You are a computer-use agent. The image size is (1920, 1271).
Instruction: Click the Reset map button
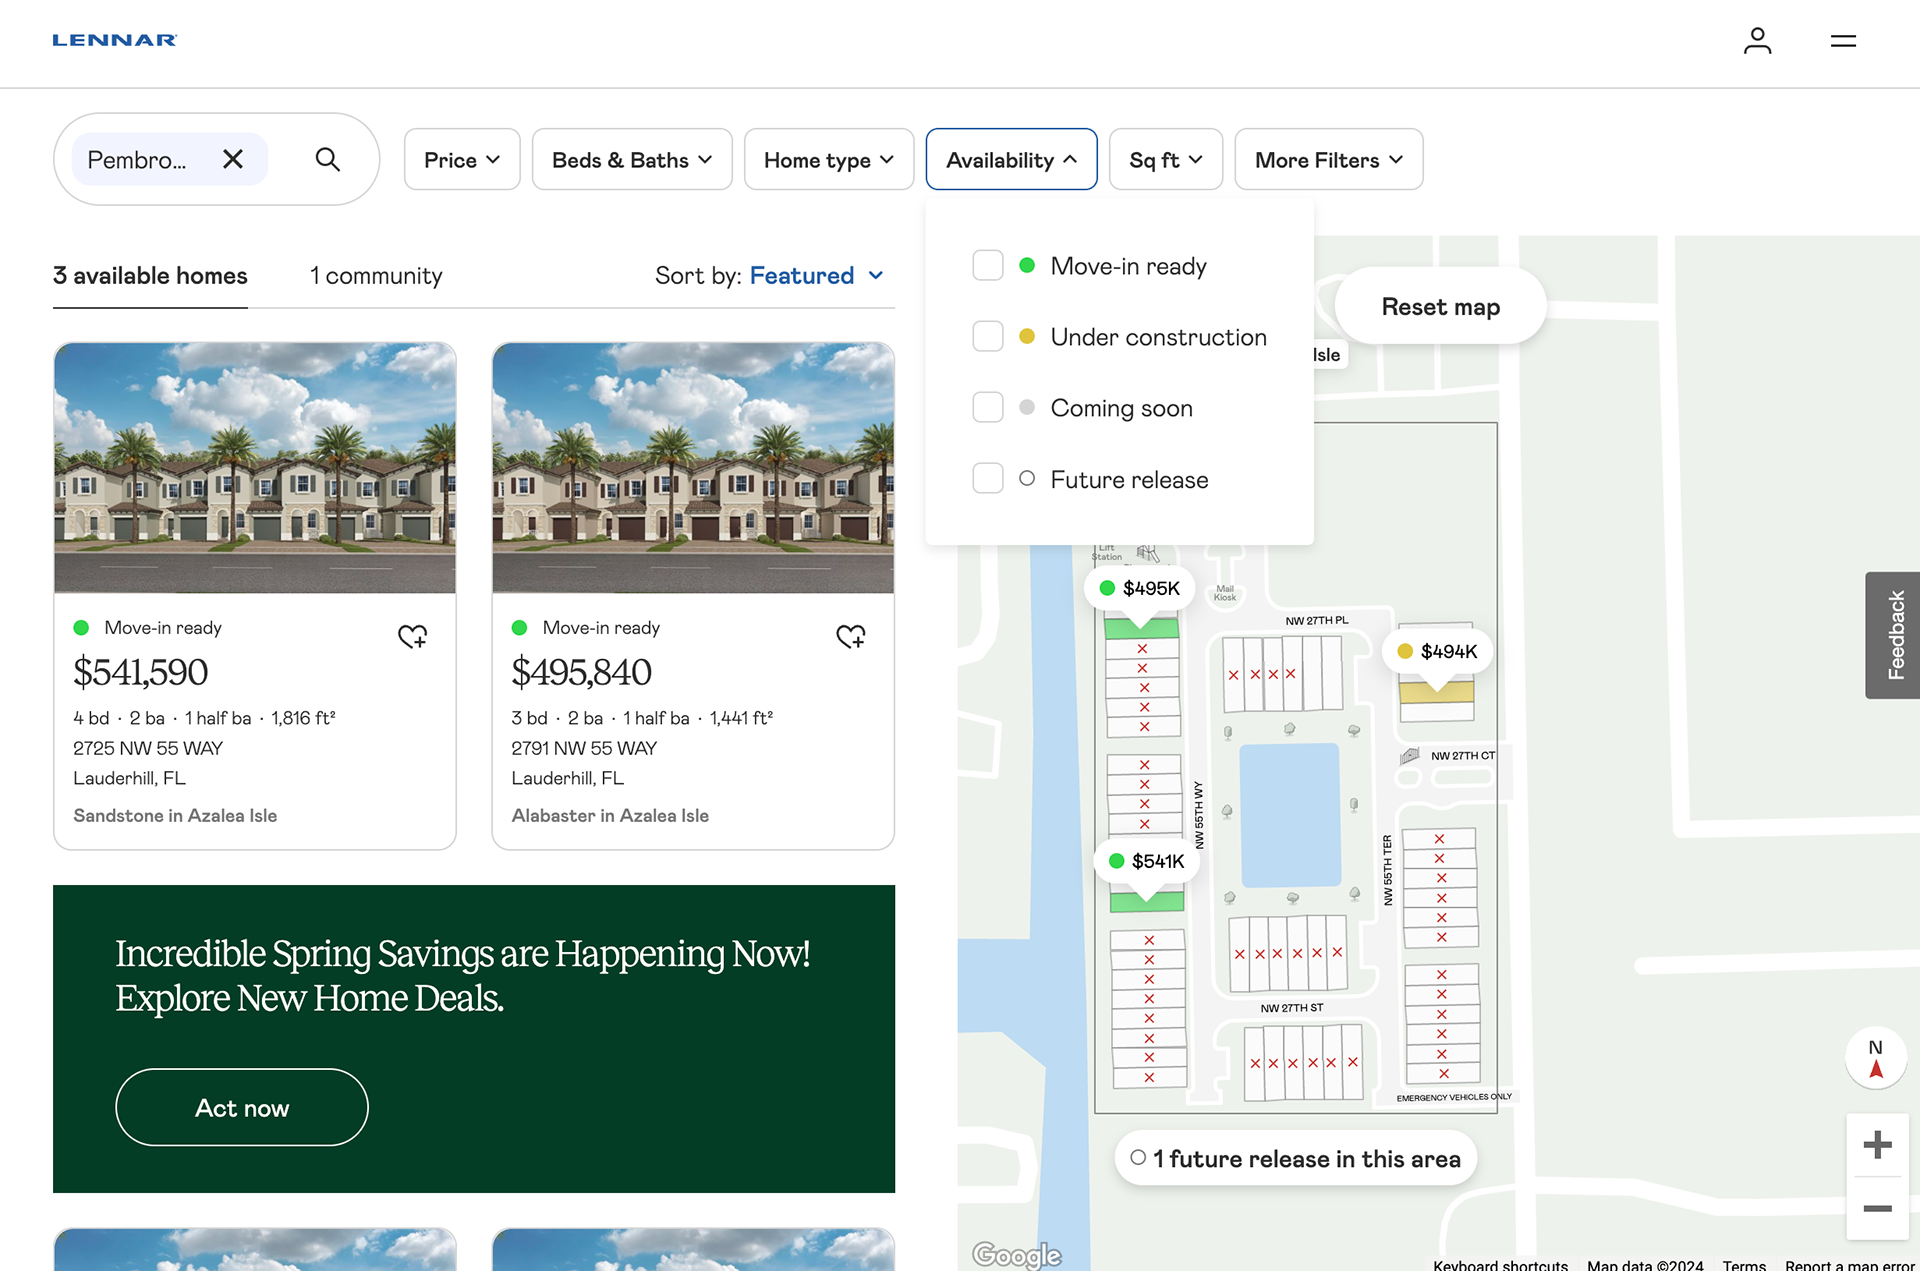point(1440,307)
